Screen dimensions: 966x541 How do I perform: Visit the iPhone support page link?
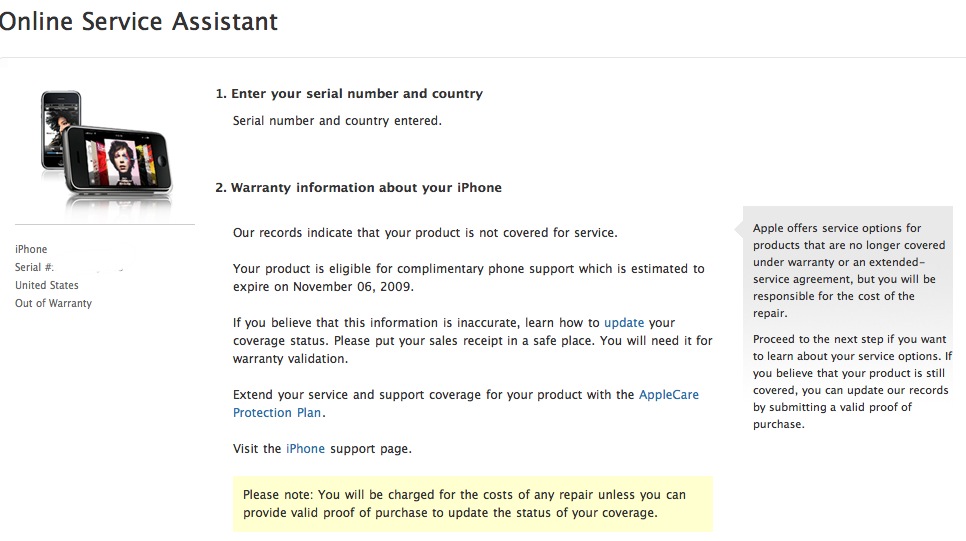[x=305, y=449]
